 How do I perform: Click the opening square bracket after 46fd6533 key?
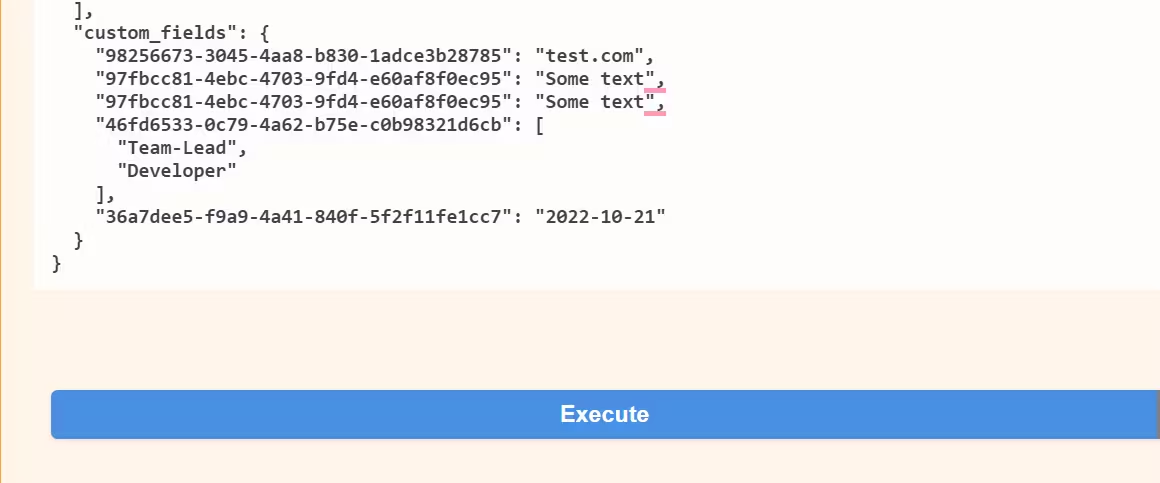[540, 125]
